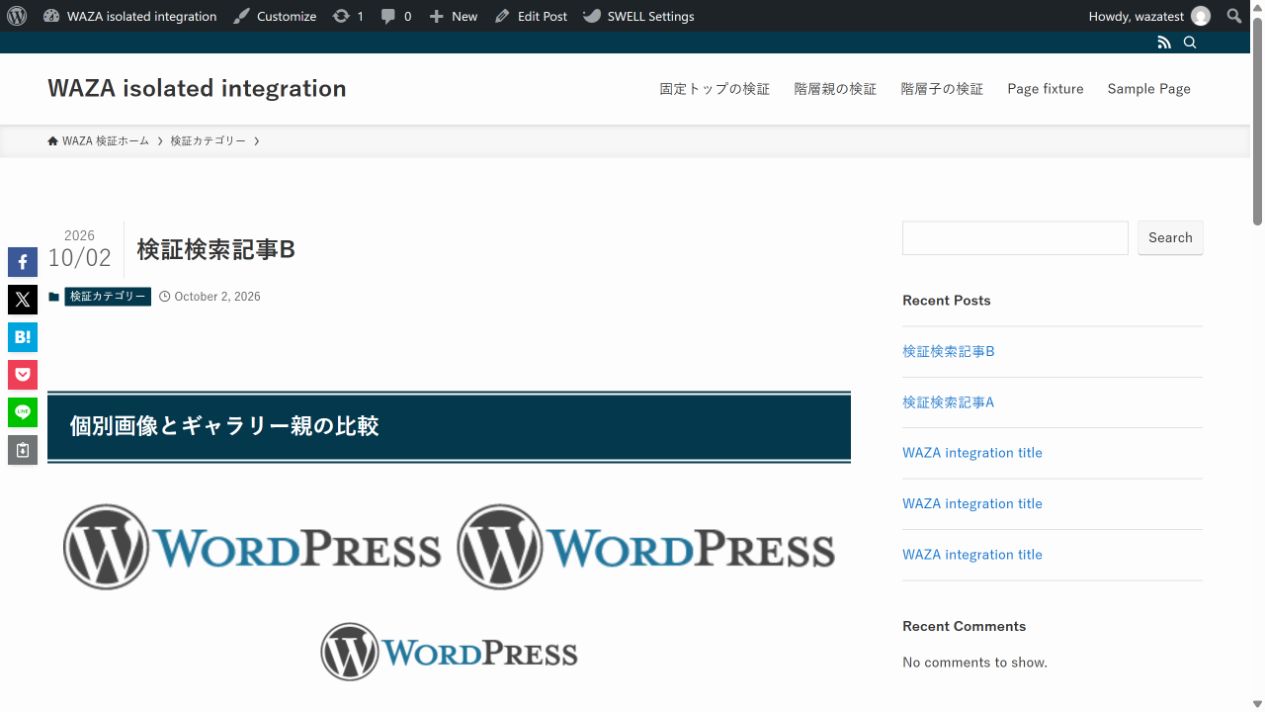This screenshot has width=1265, height=712.
Task: Open recent post 検証検索記事A
Action: (x=948, y=402)
